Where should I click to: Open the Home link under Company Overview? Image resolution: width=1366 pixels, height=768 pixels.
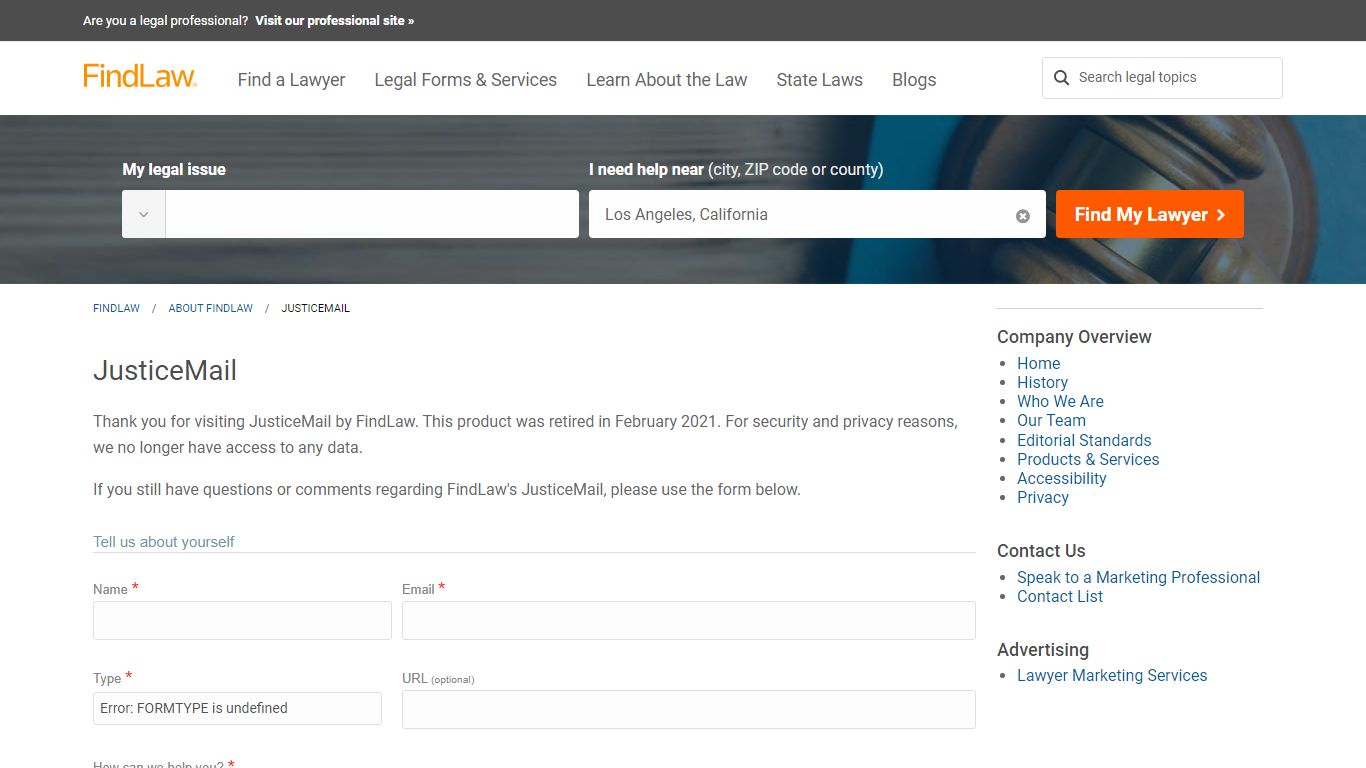pyautogui.click(x=1038, y=363)
